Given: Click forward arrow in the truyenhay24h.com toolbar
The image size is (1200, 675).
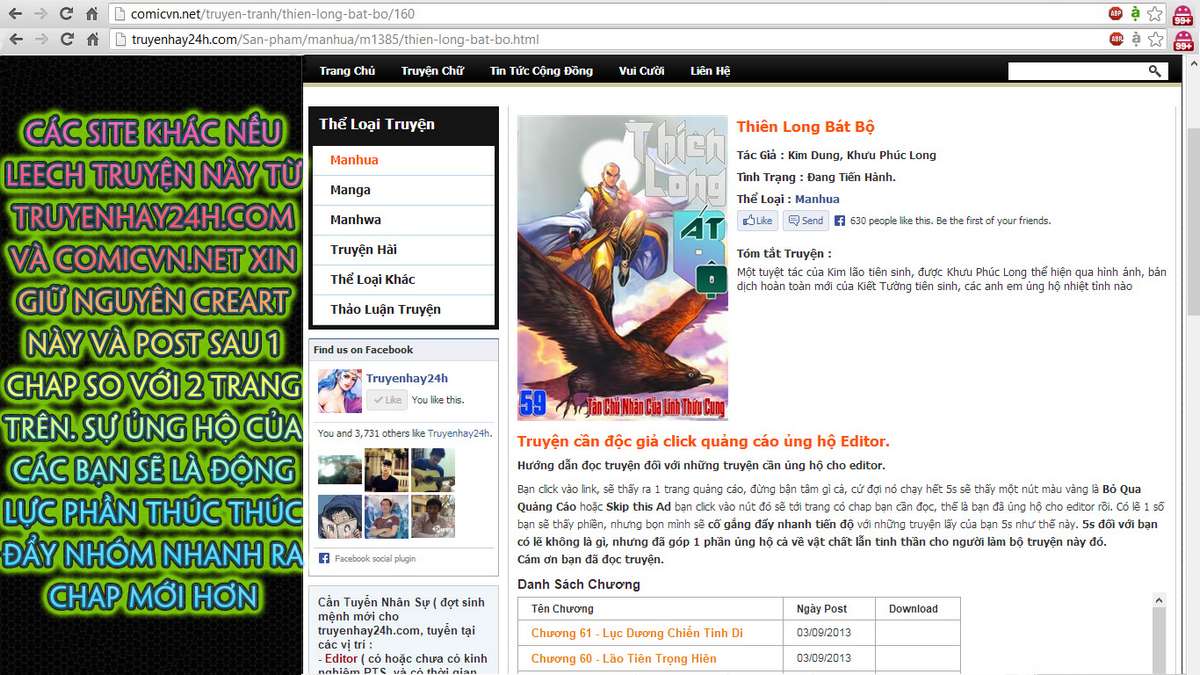Looking at the screenshot, I should (x=41, y=40).
